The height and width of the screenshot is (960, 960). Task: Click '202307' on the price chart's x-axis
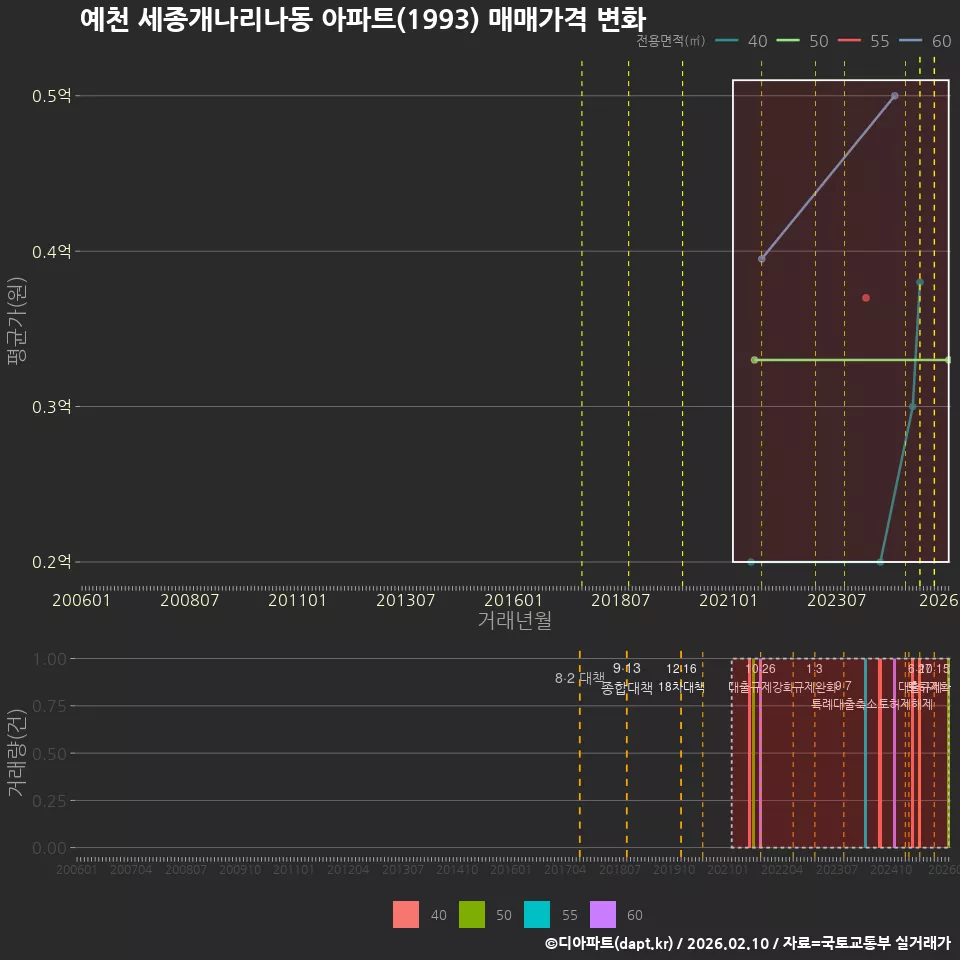click(836, 600)
